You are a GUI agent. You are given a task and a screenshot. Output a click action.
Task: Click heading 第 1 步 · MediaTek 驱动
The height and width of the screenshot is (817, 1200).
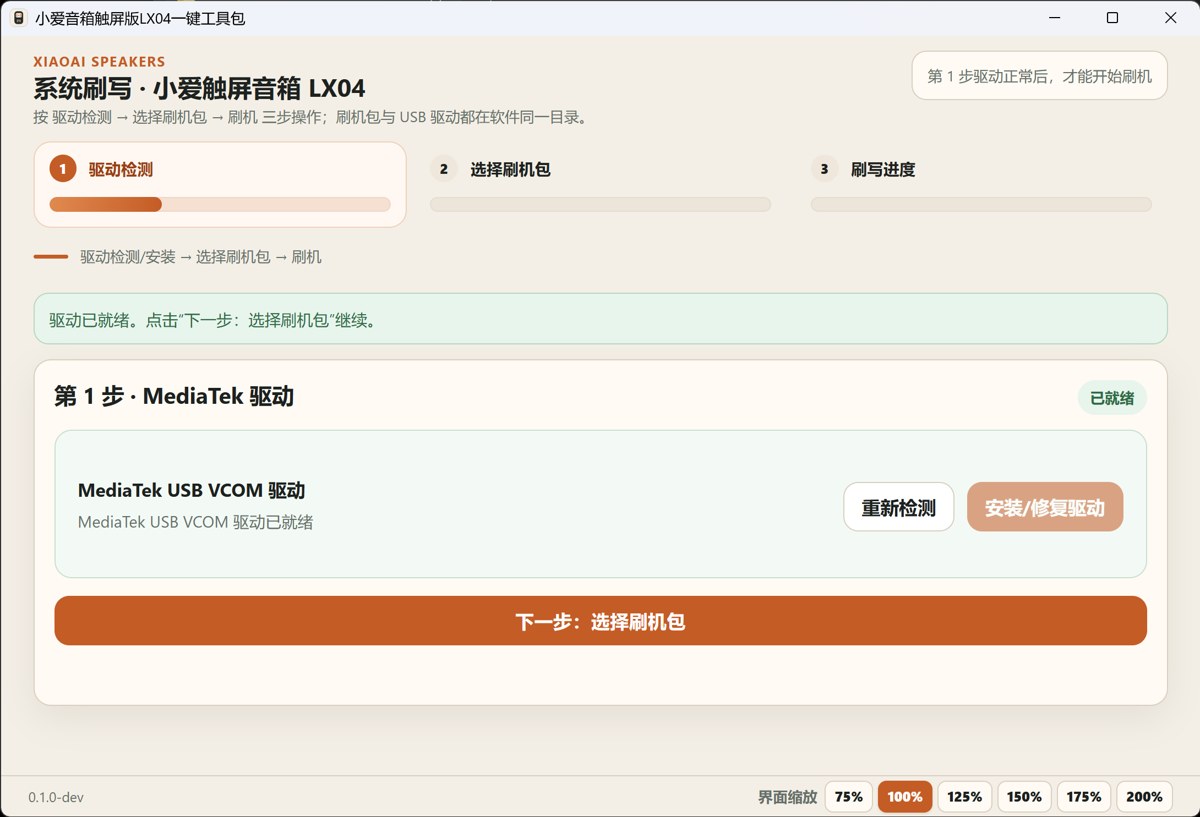[174, 397]
